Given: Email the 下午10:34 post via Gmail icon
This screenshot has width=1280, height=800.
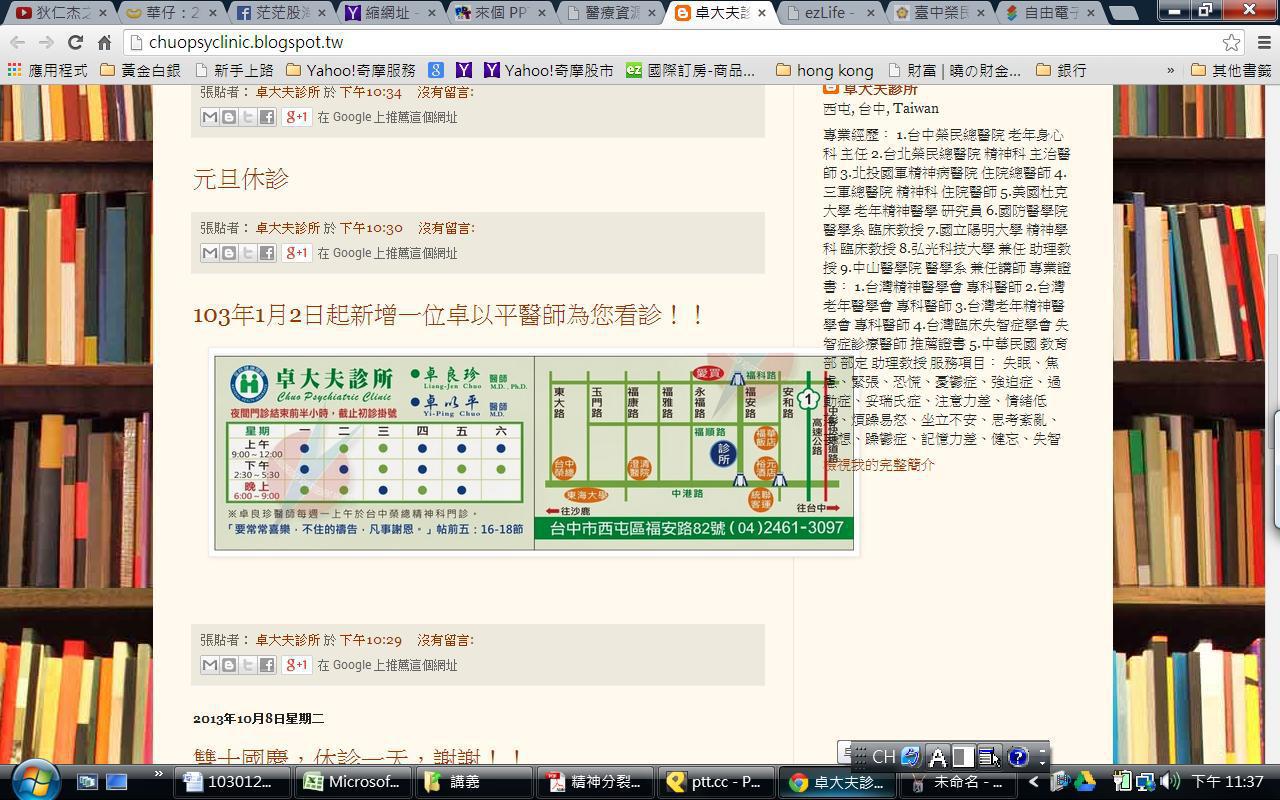Looking at the screenshot, I should click(209, 117).
